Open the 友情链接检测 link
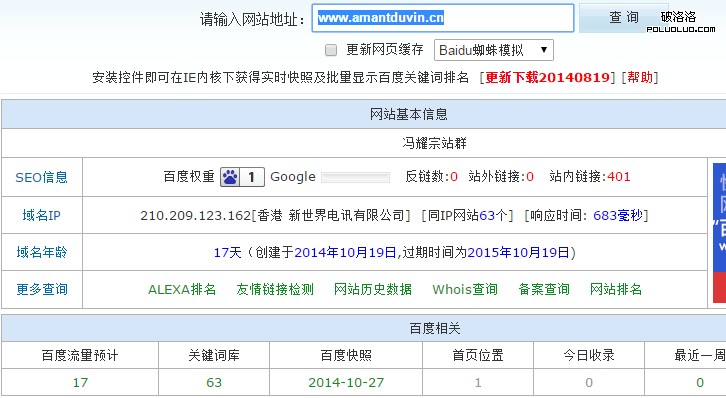The image size is (726, 398). click(x=275, y=290)
